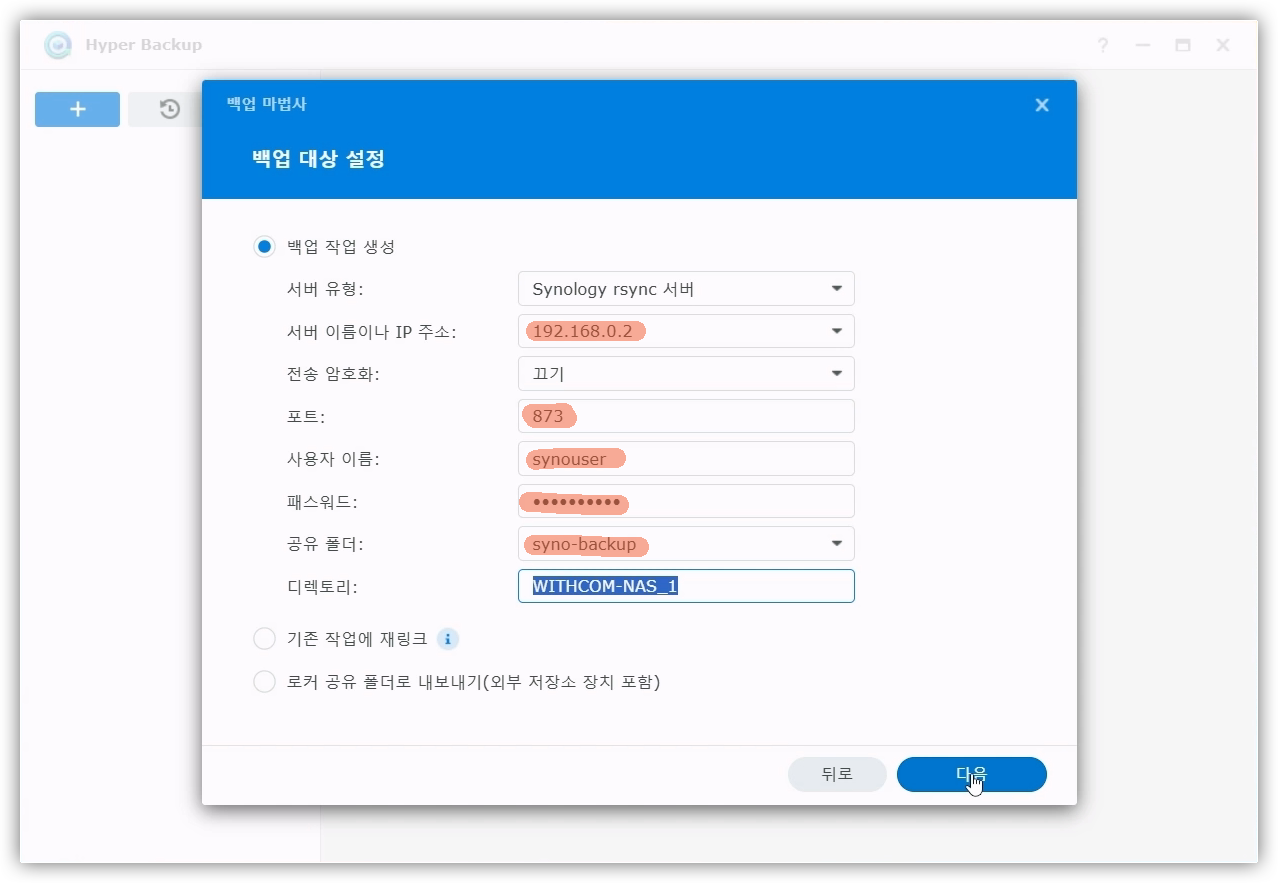Choose 로커 공유 폴더로 내보내기 radio option
The height and width of the screenshot is (883, 1278).
pyautogui.click(x=264, y=682)
